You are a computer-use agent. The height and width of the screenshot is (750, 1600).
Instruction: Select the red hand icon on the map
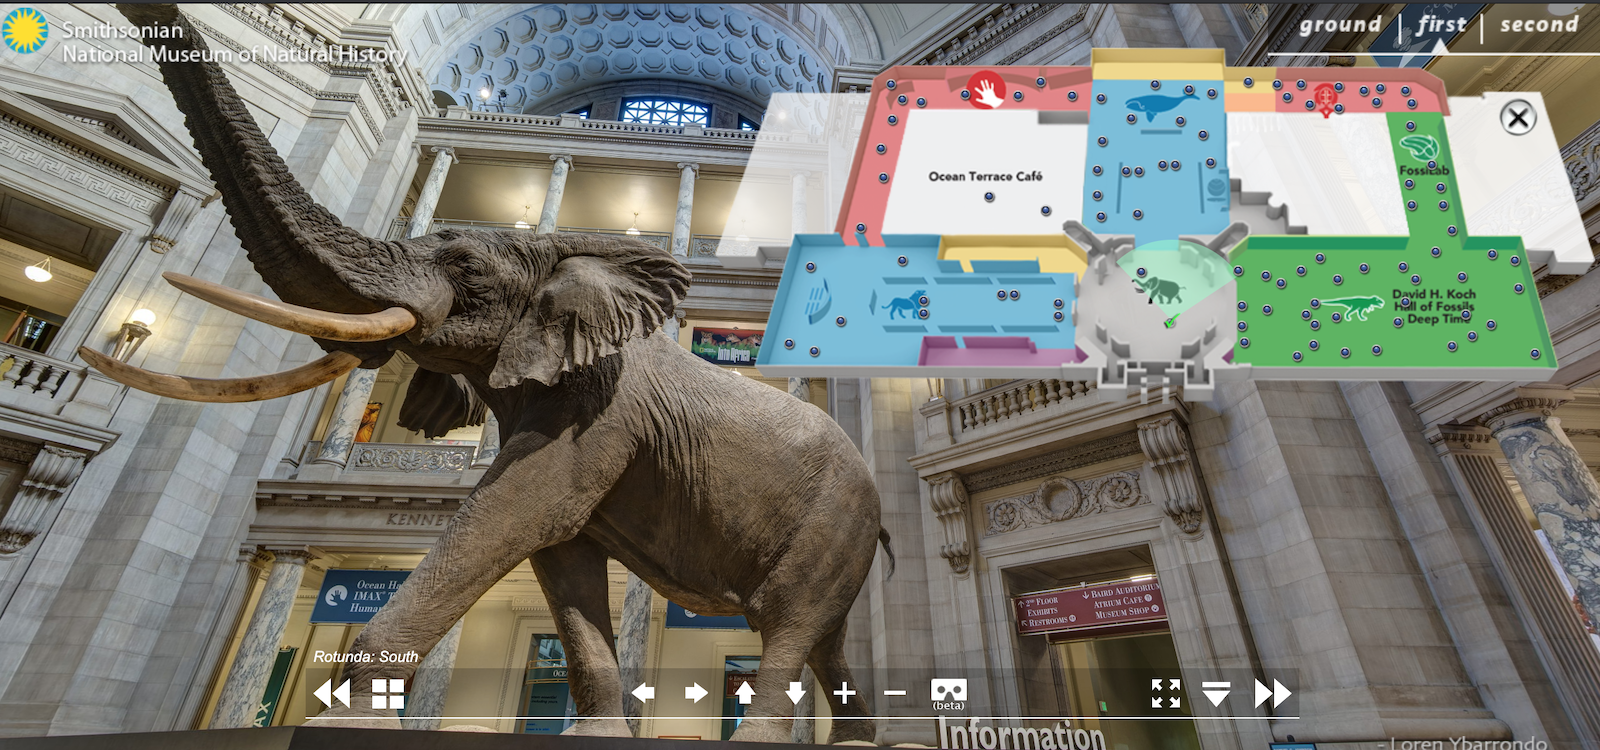click(985, 90)
